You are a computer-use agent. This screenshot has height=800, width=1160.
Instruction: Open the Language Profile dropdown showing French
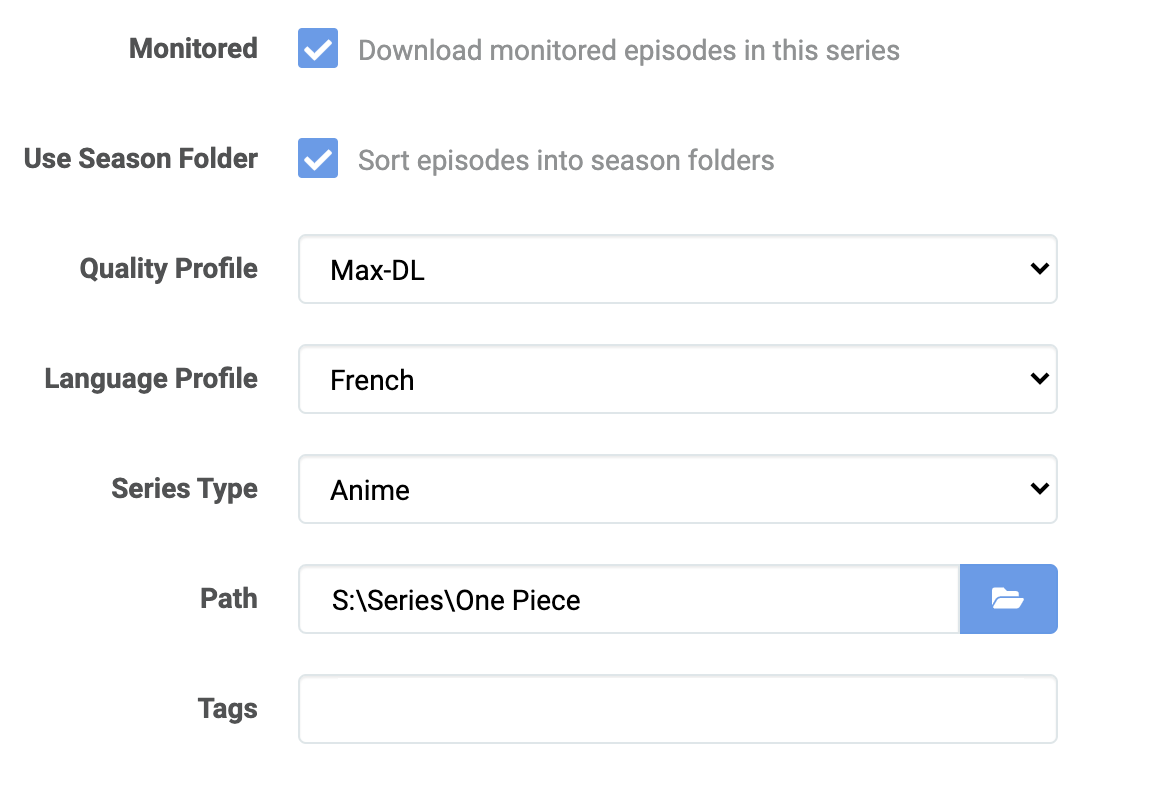click(677, 379)
